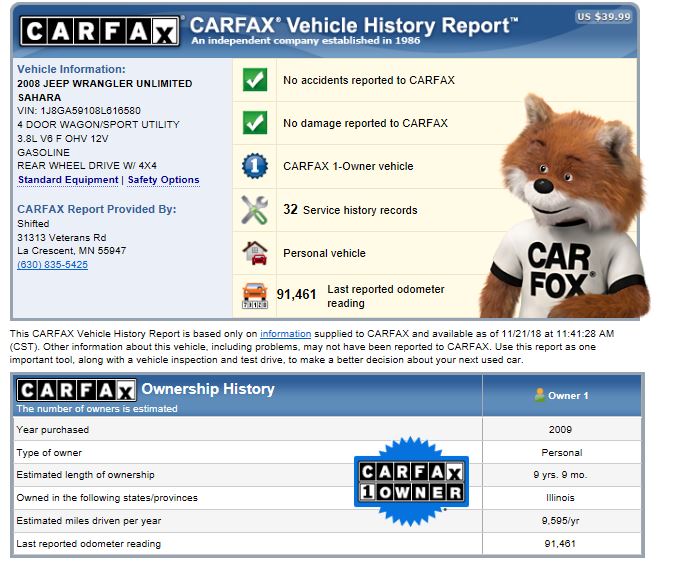Click the '9 yrs. 9 mo.' value
The image size is (673, 561).
click(560, 475)
